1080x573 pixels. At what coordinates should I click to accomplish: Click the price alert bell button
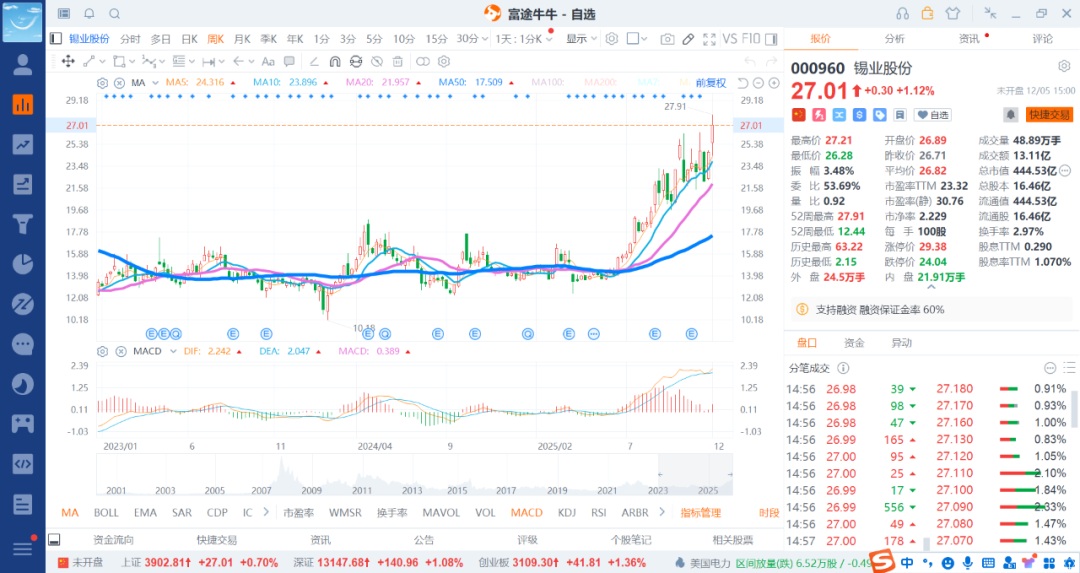point(1010,115)
